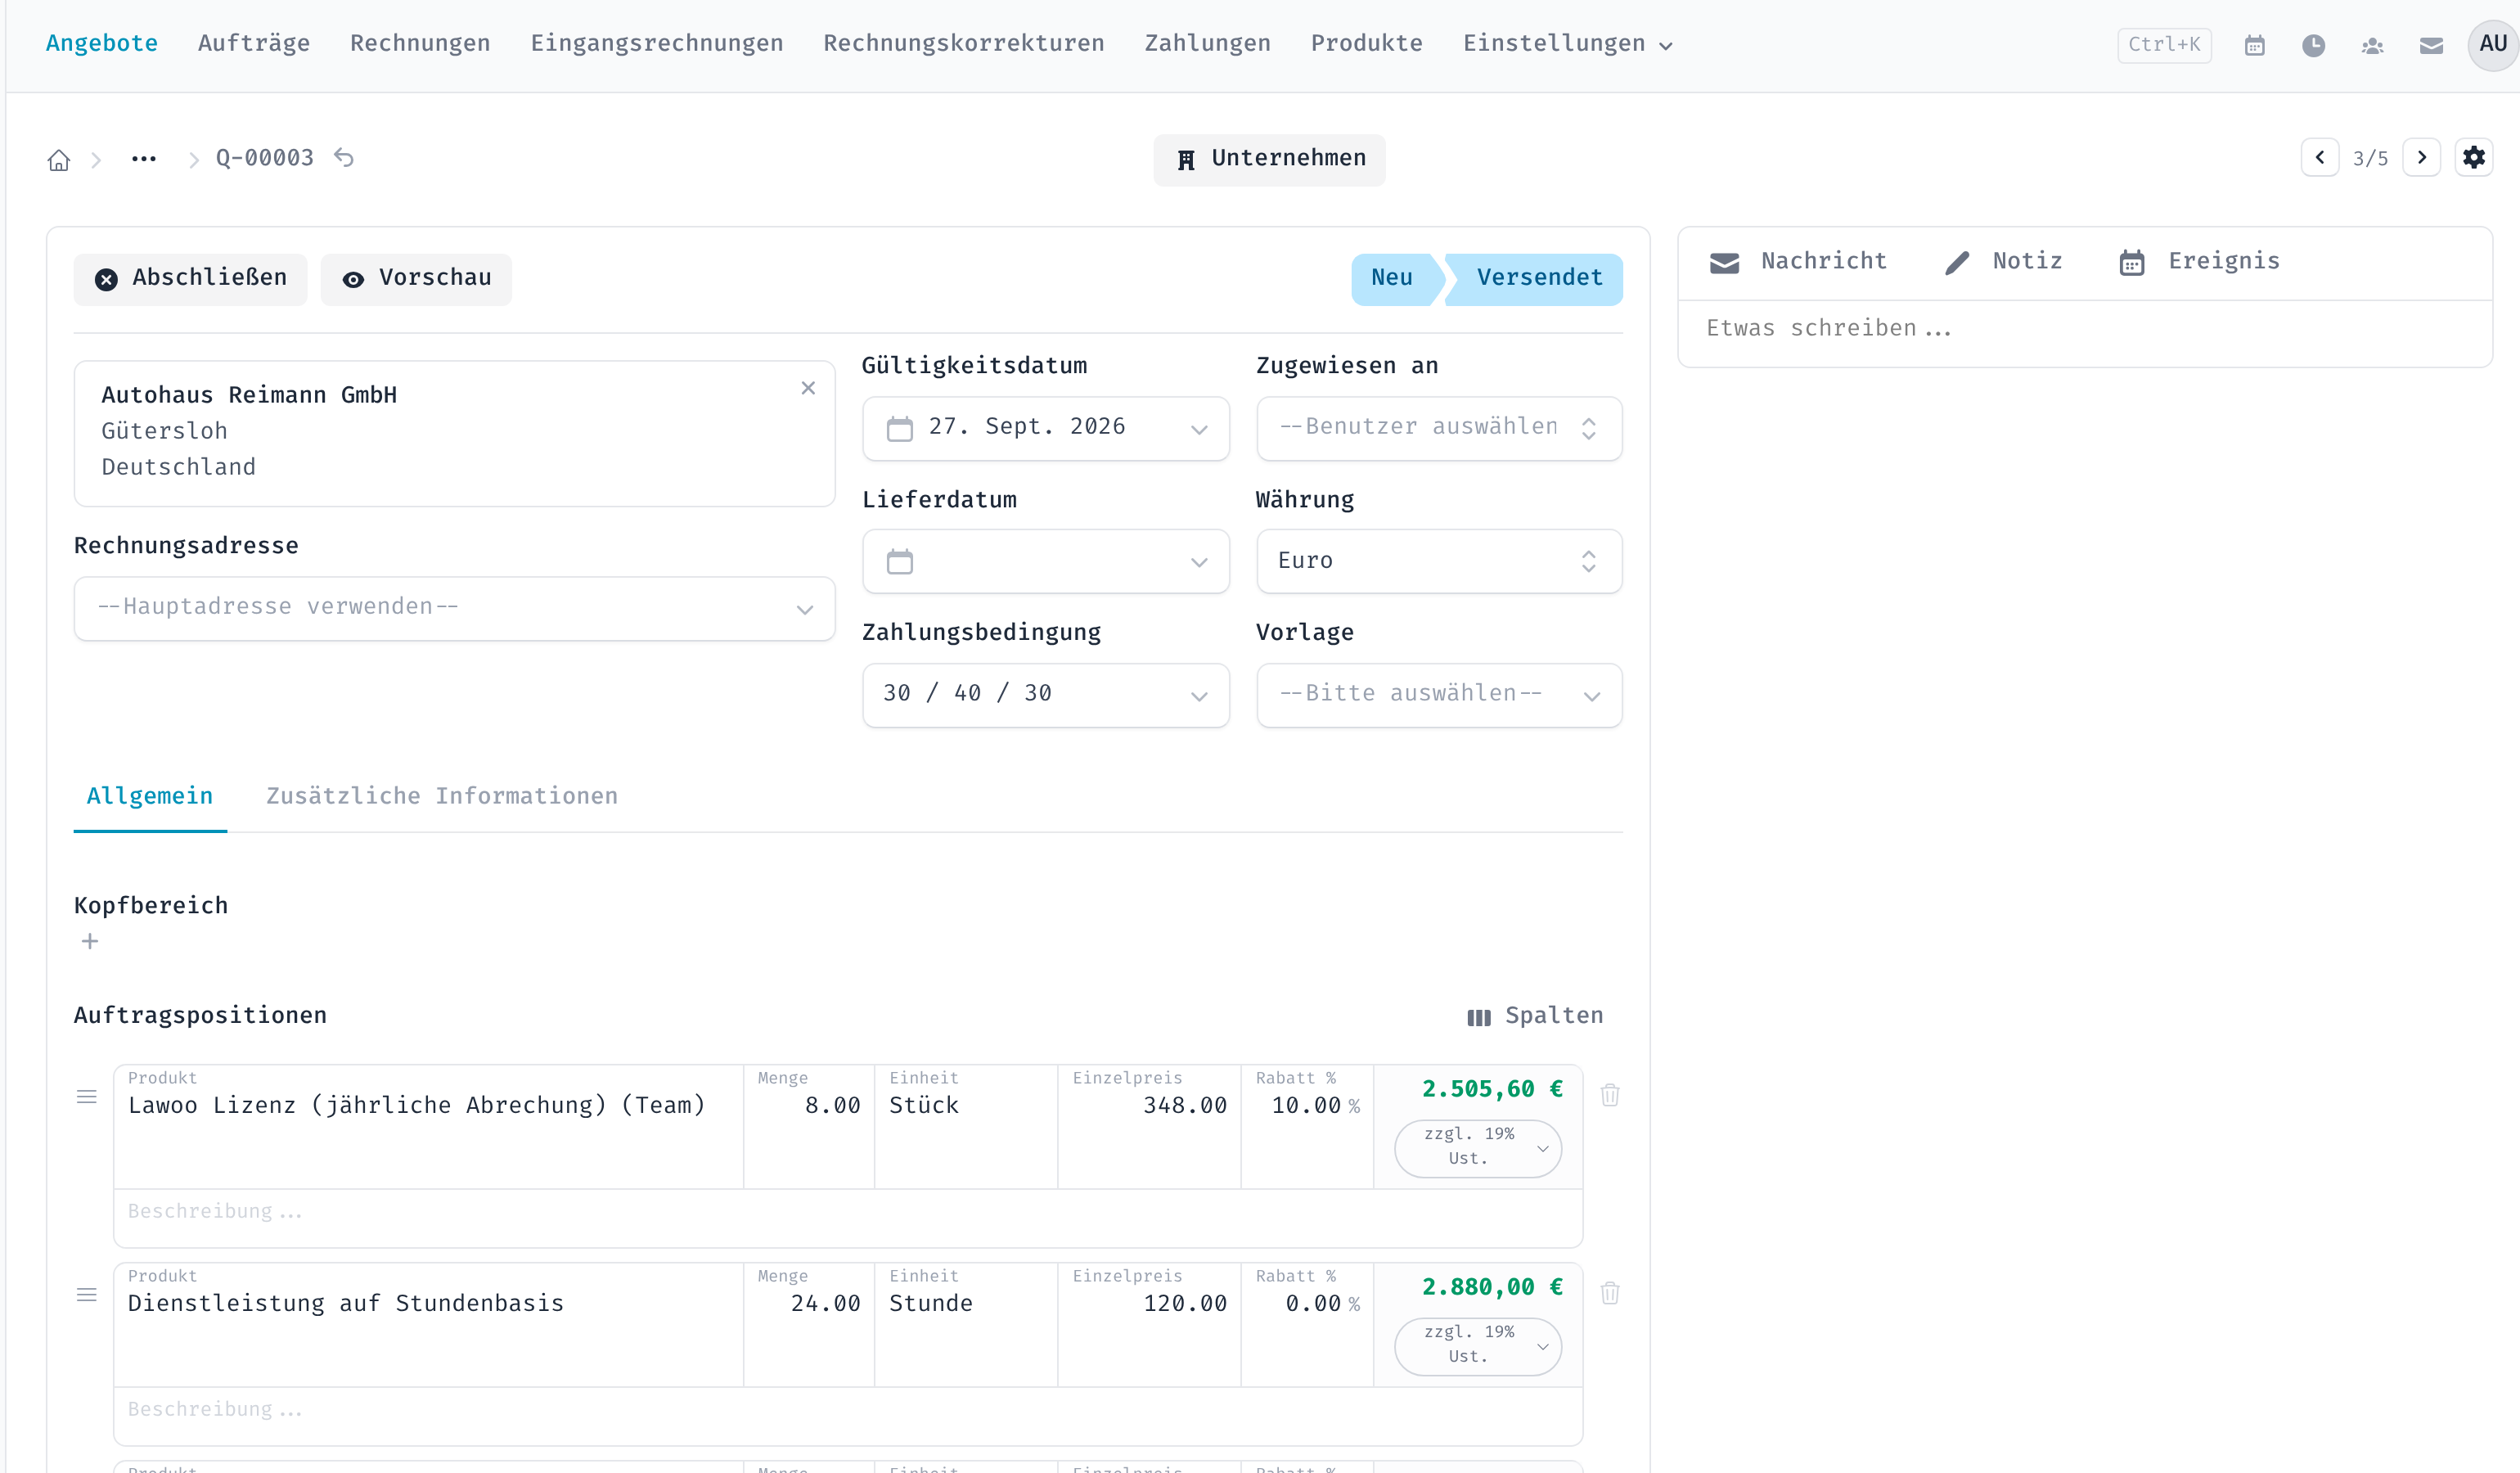Open the settings gear for this offer

point(2473,157)
